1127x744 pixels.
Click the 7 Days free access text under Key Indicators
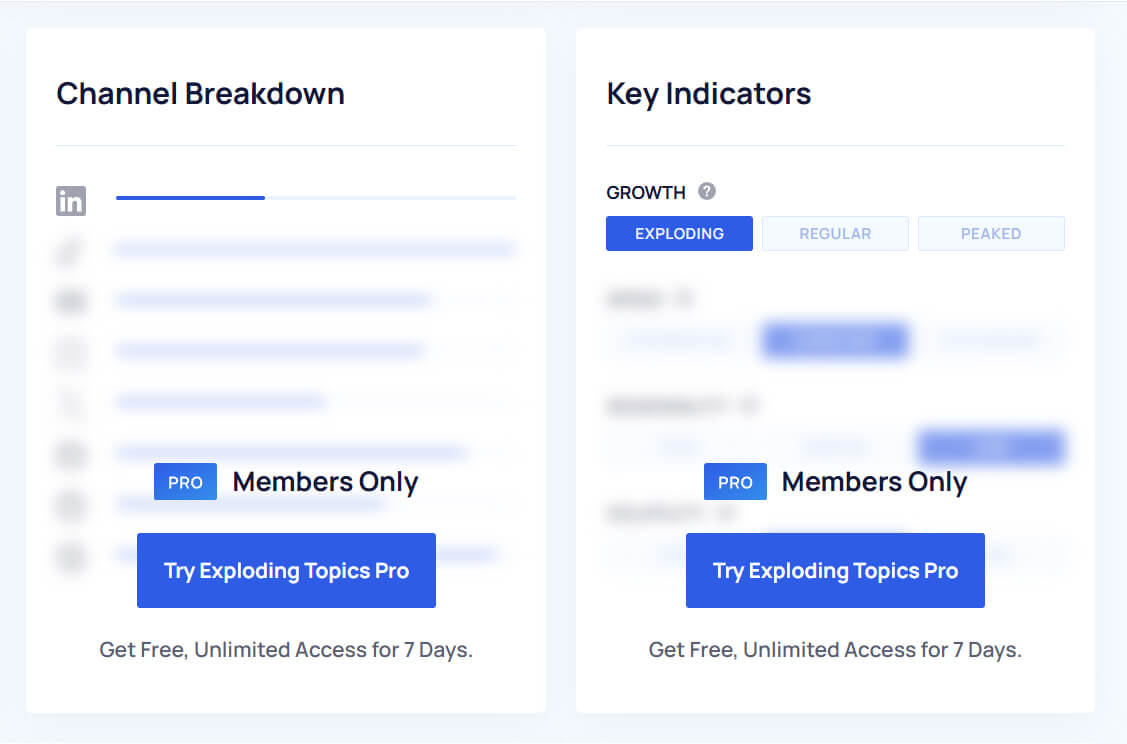click(x=835, y=650)
